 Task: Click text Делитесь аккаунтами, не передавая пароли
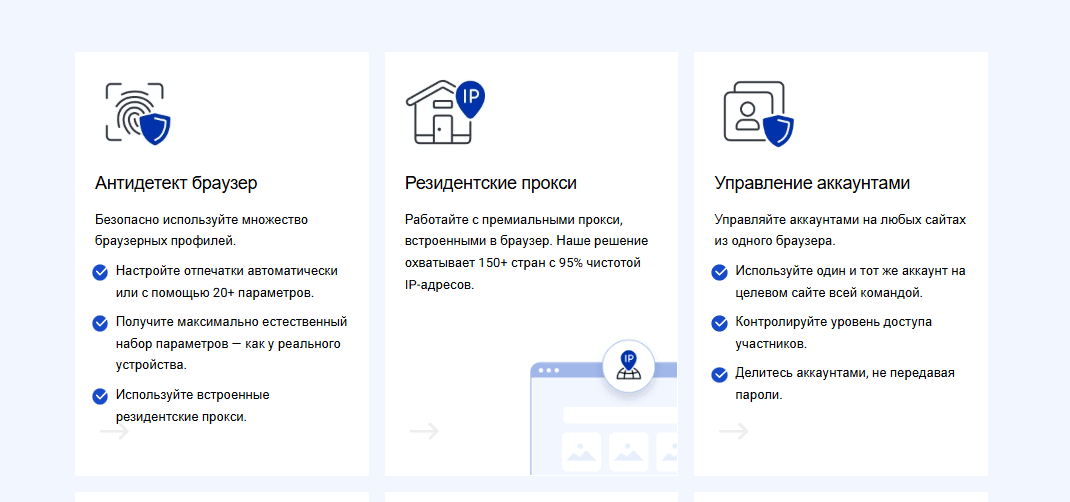point(845,384)
